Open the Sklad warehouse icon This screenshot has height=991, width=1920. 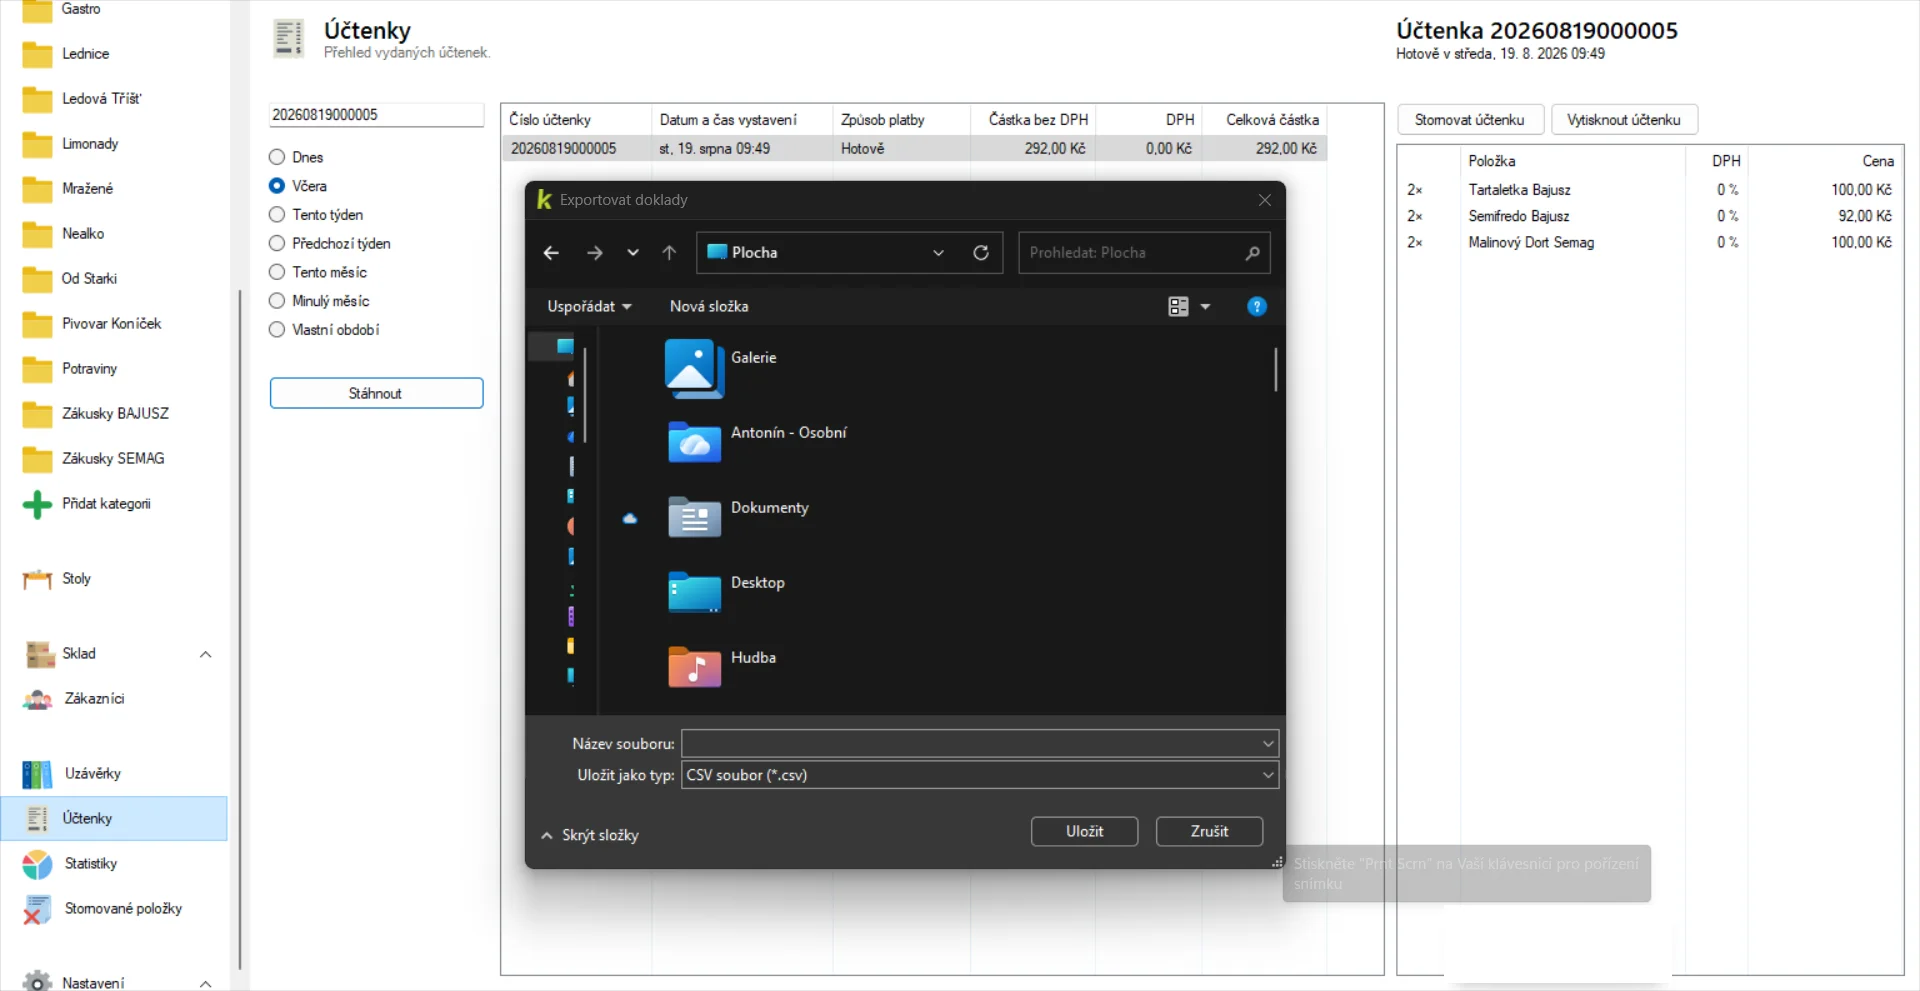click(40, 654)
